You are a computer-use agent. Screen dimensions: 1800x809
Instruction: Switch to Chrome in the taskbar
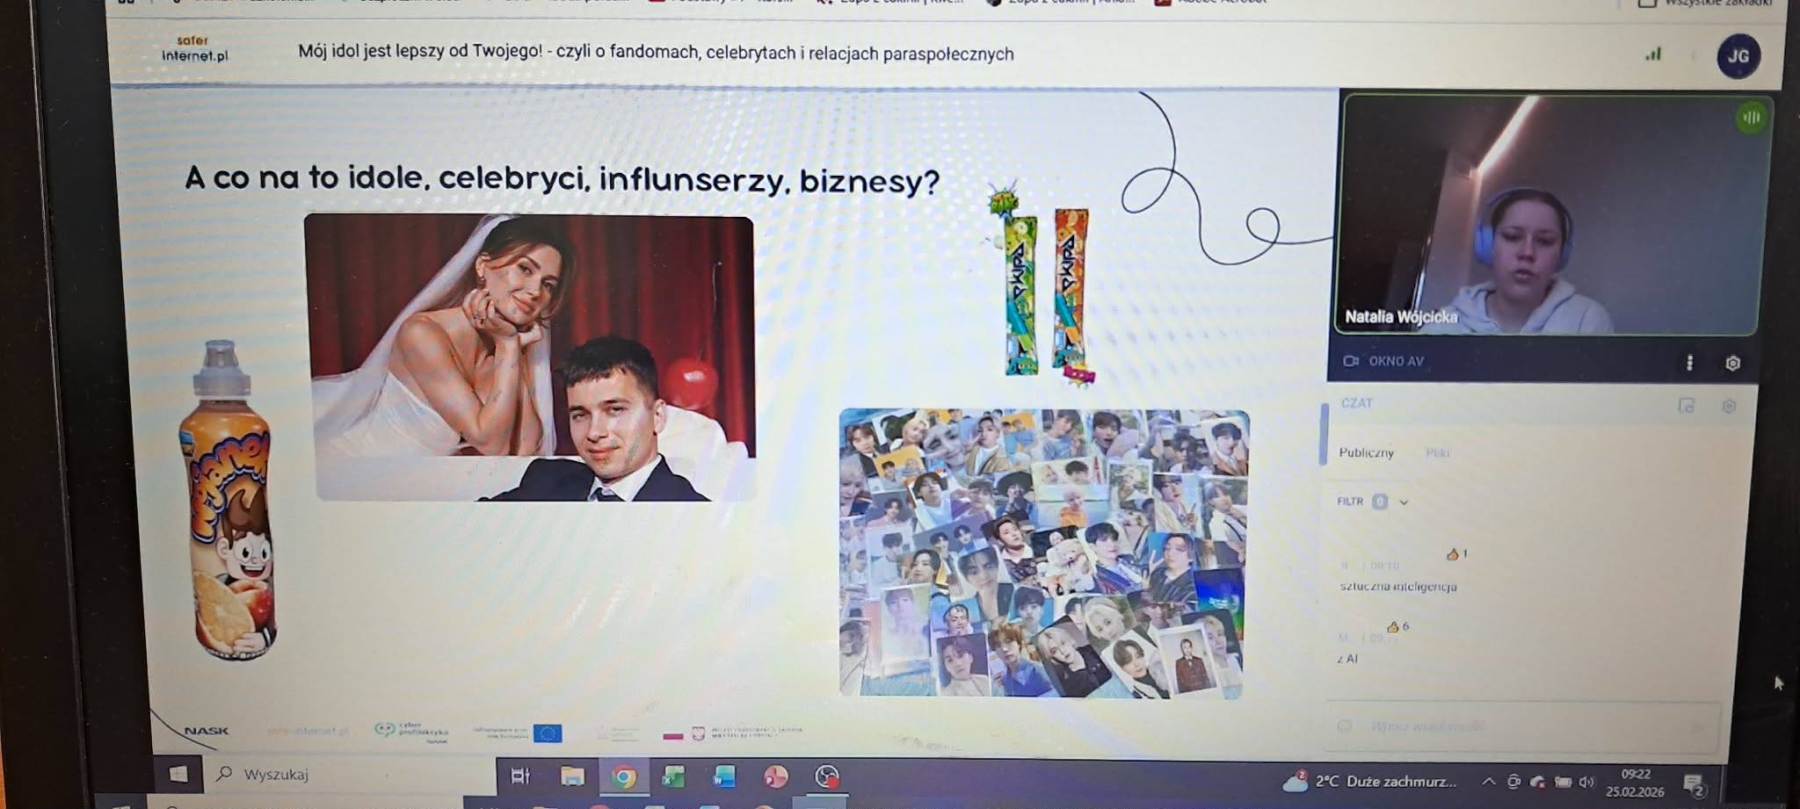coord(623,777)
